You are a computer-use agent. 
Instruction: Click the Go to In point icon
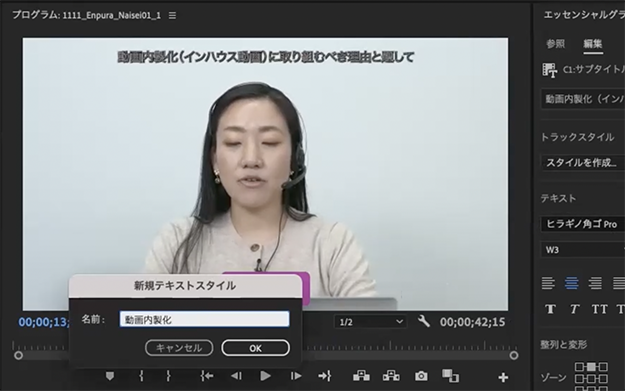pyautogui.click(x=207, y=376)
